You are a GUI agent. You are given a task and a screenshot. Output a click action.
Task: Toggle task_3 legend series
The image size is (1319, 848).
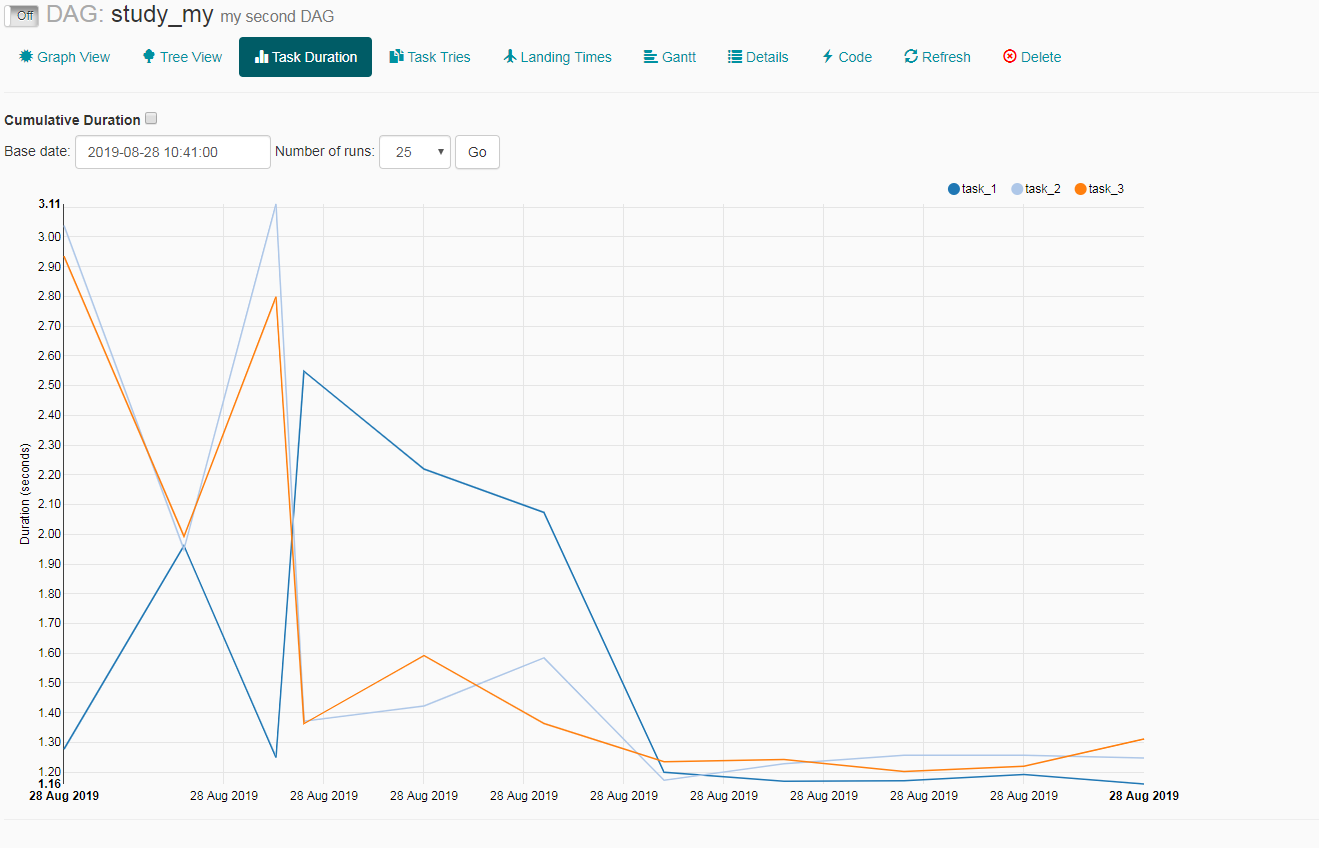pyautogui.click(x=1099, y=189)
